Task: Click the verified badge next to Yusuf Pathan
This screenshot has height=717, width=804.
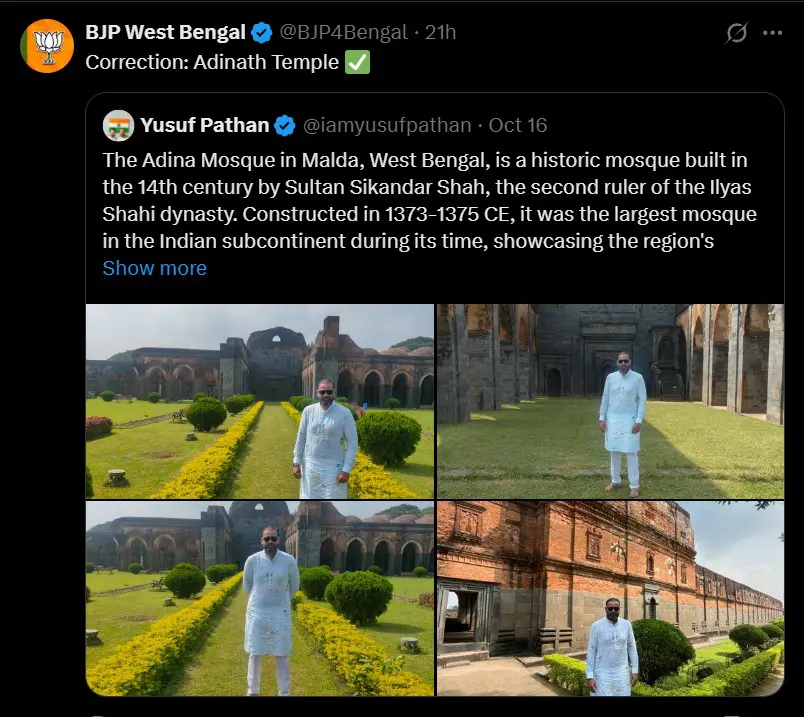Action: coord(285,125)
